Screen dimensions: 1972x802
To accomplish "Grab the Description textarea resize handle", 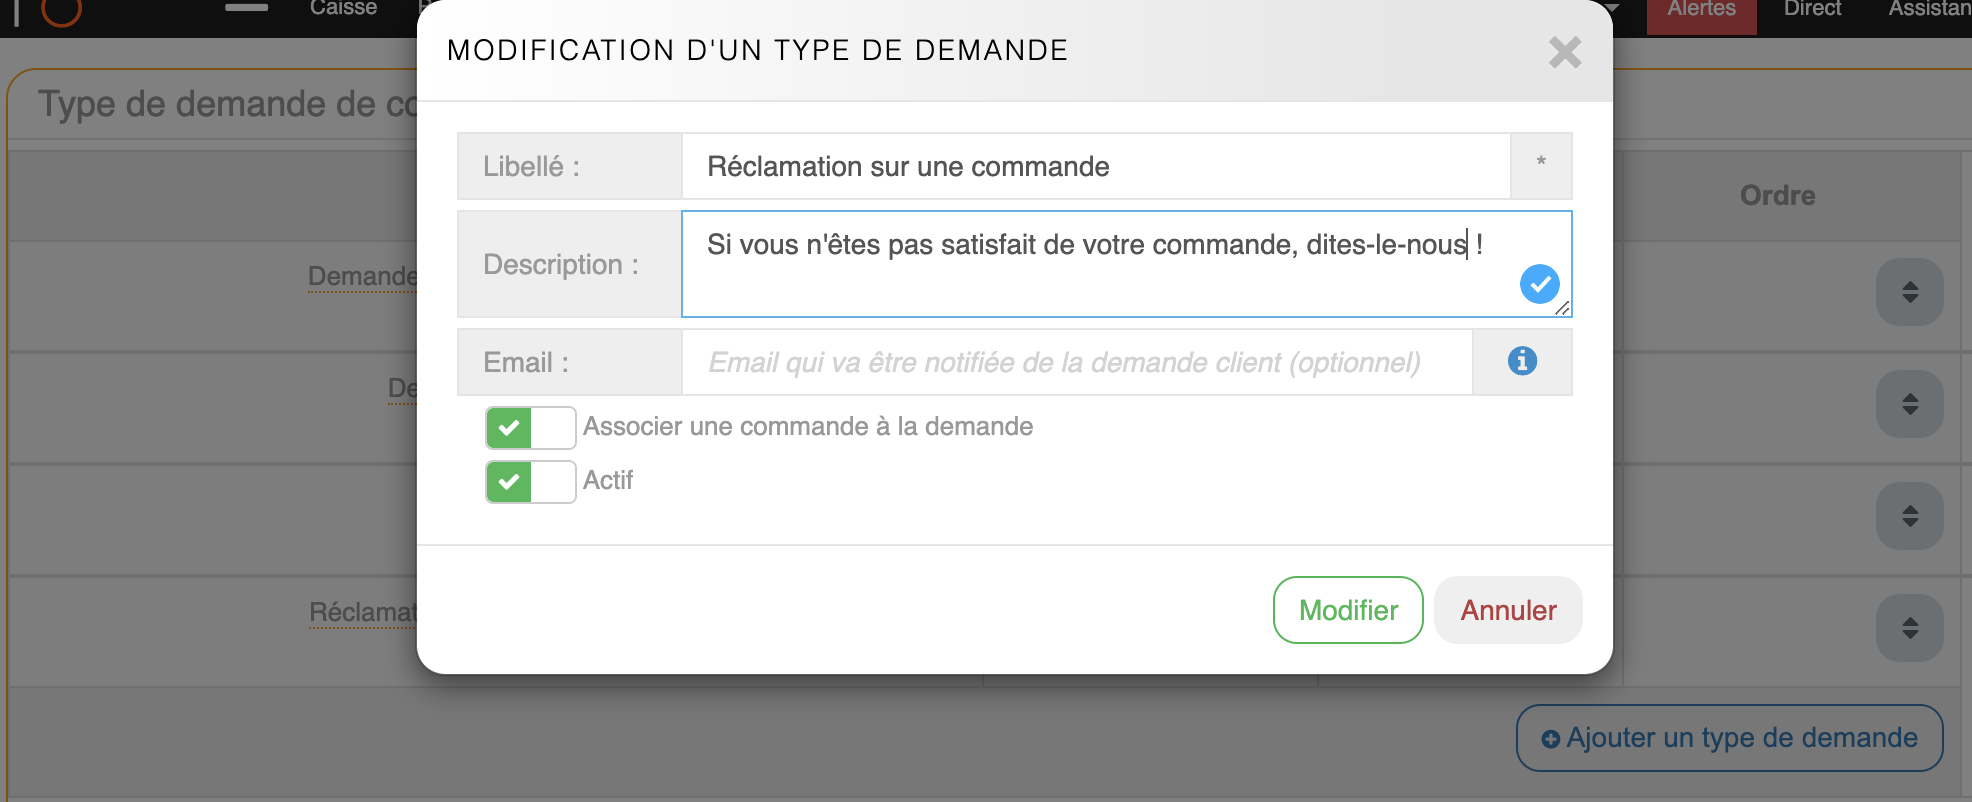I will pos(1562,308).
